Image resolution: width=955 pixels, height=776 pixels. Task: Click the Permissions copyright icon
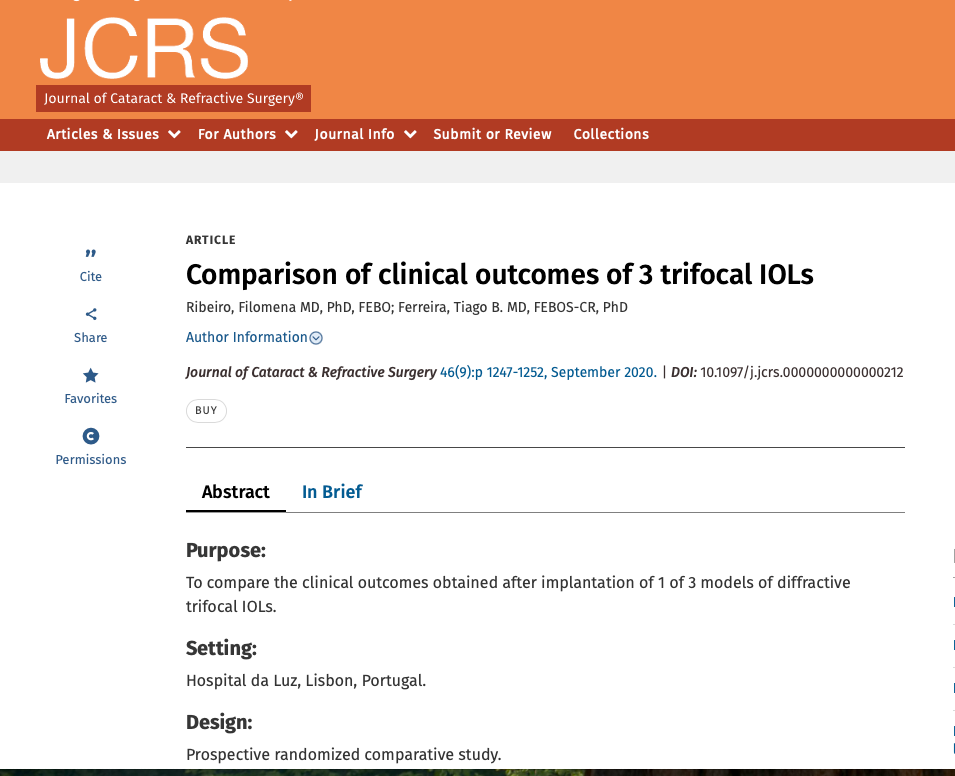(91, 436)
